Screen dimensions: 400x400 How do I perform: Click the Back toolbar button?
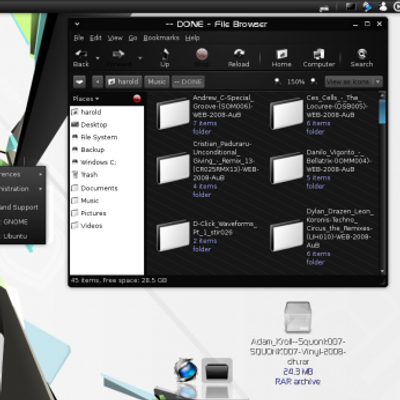click(x=81, y=58)
